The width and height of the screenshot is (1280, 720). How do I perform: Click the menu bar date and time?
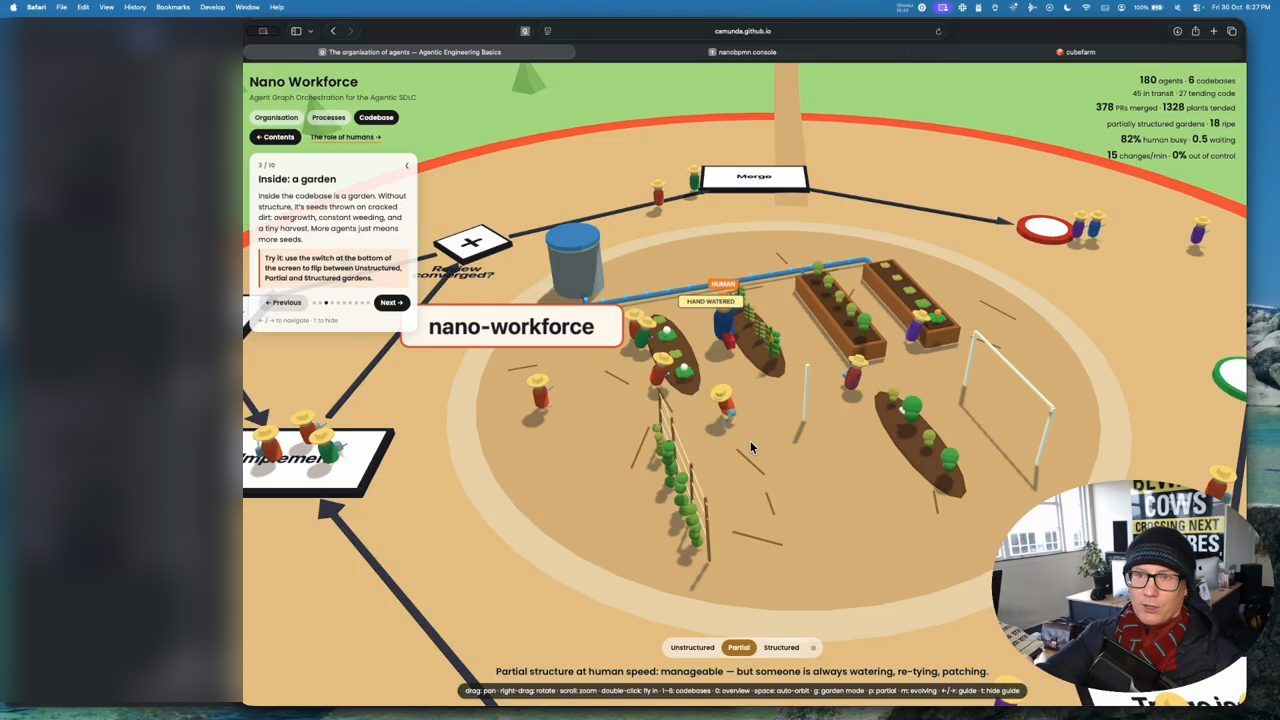click(x=1239, y=7)
